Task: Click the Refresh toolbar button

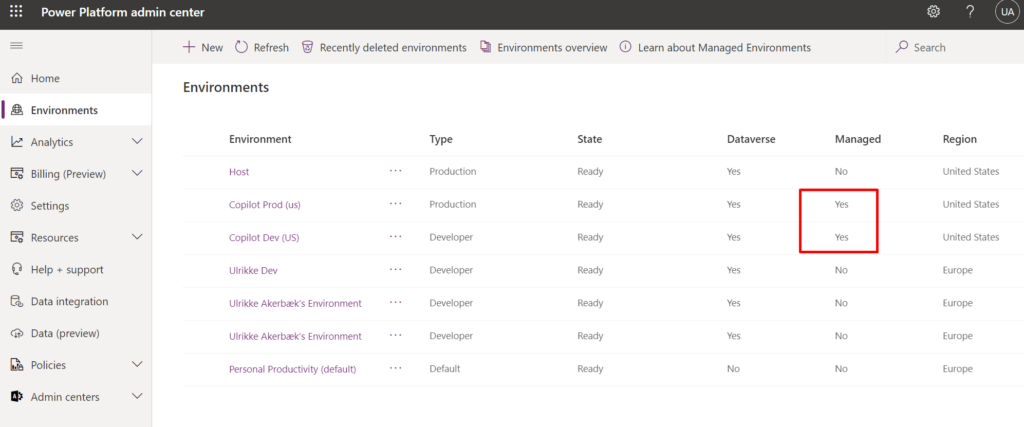Action: (261, 48)
